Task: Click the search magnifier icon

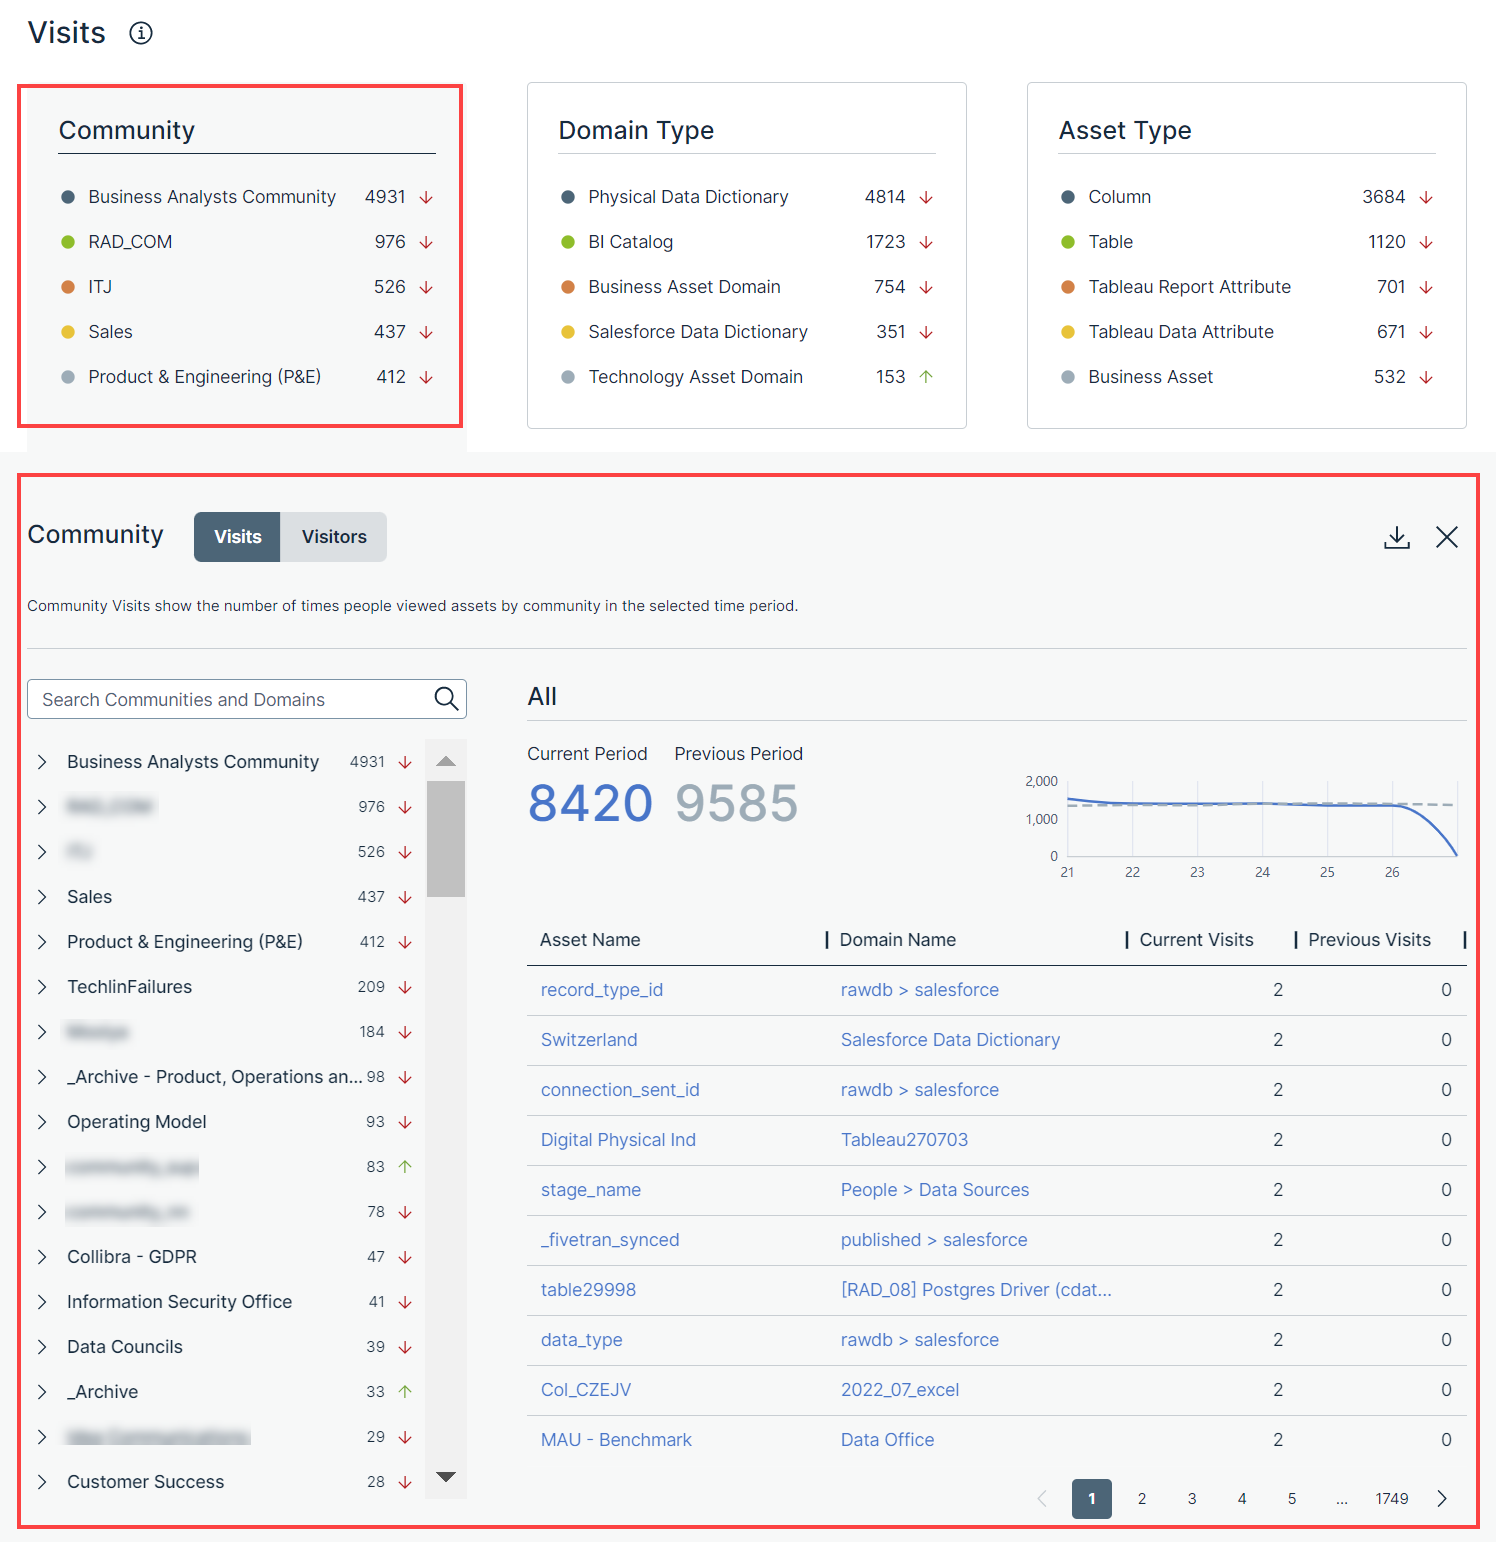Action: pos(446,698)
